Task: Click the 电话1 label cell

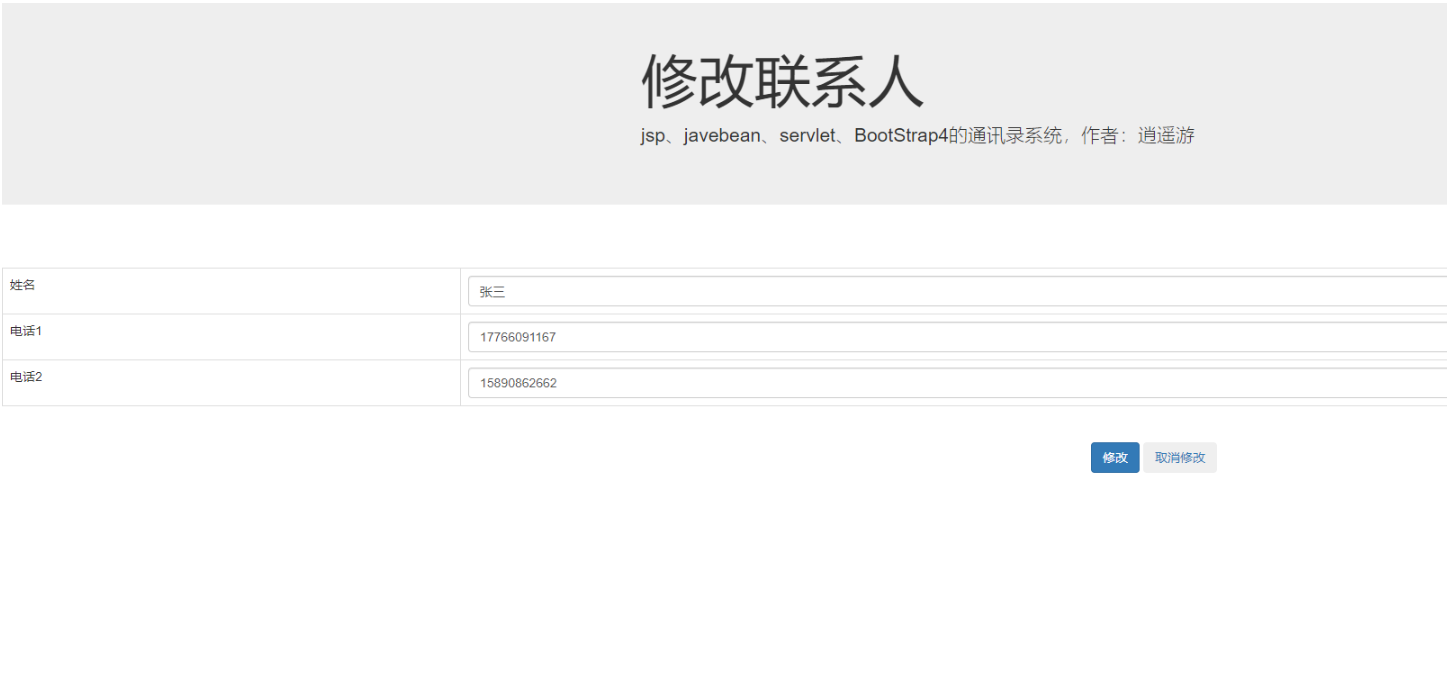Action: click(x=231, y=337)
